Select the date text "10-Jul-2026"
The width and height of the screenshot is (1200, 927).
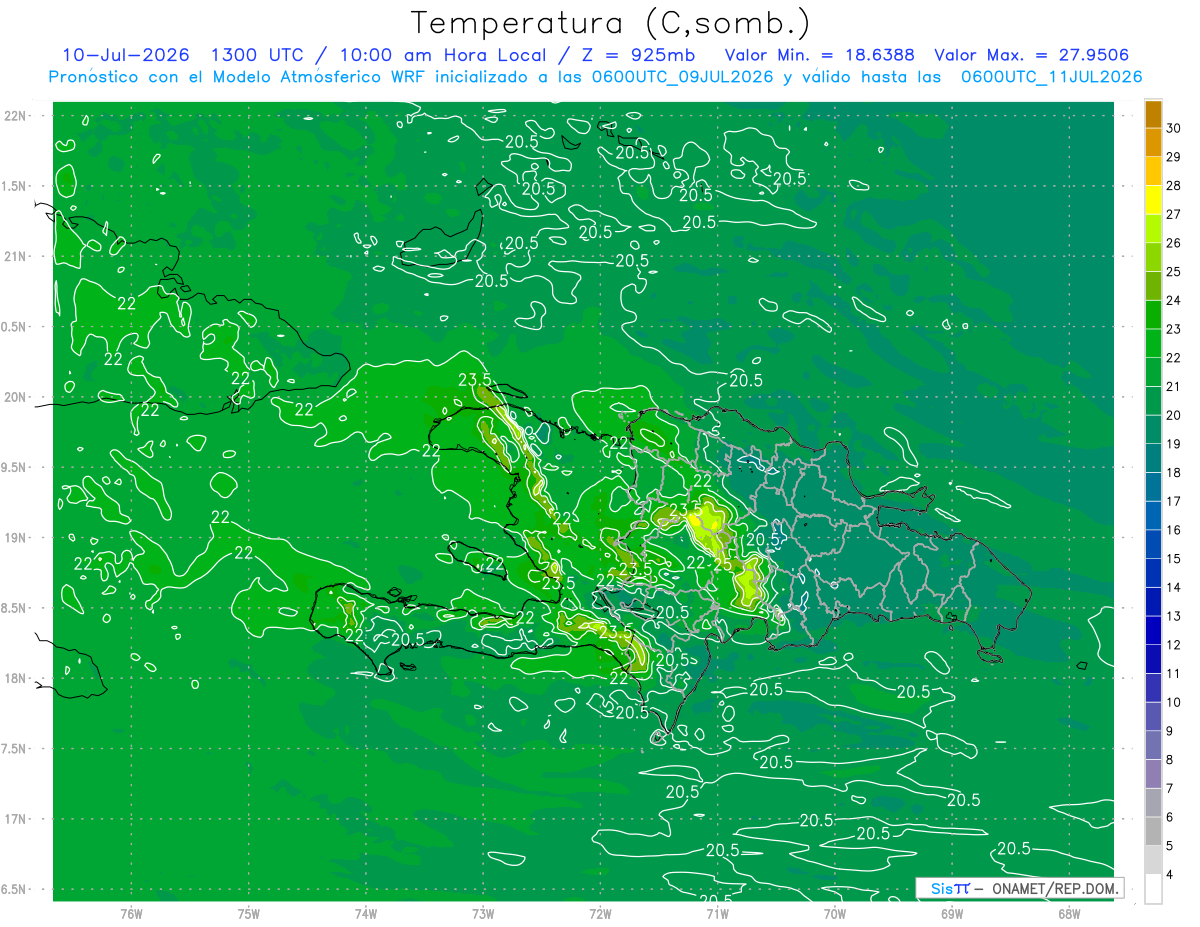pyautogui.click(x=125, y=55)
